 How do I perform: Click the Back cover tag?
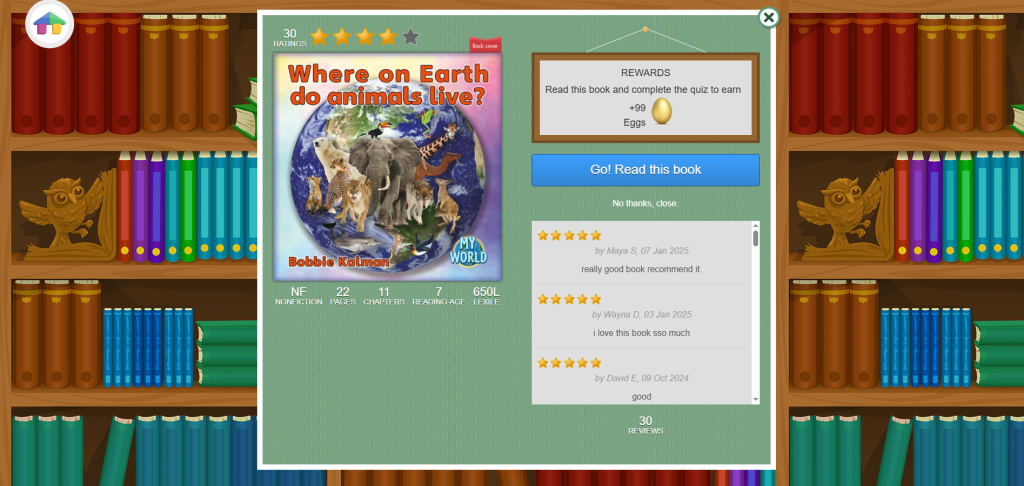pyautogui.click(x=485, y=45)
